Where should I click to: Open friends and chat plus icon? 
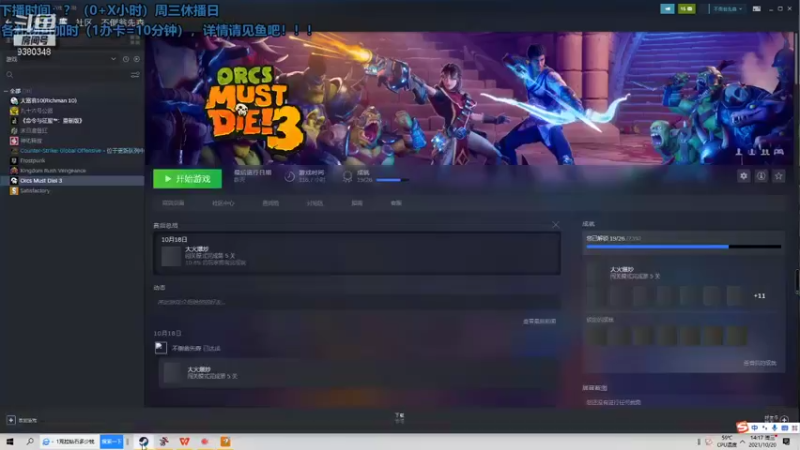785,419
